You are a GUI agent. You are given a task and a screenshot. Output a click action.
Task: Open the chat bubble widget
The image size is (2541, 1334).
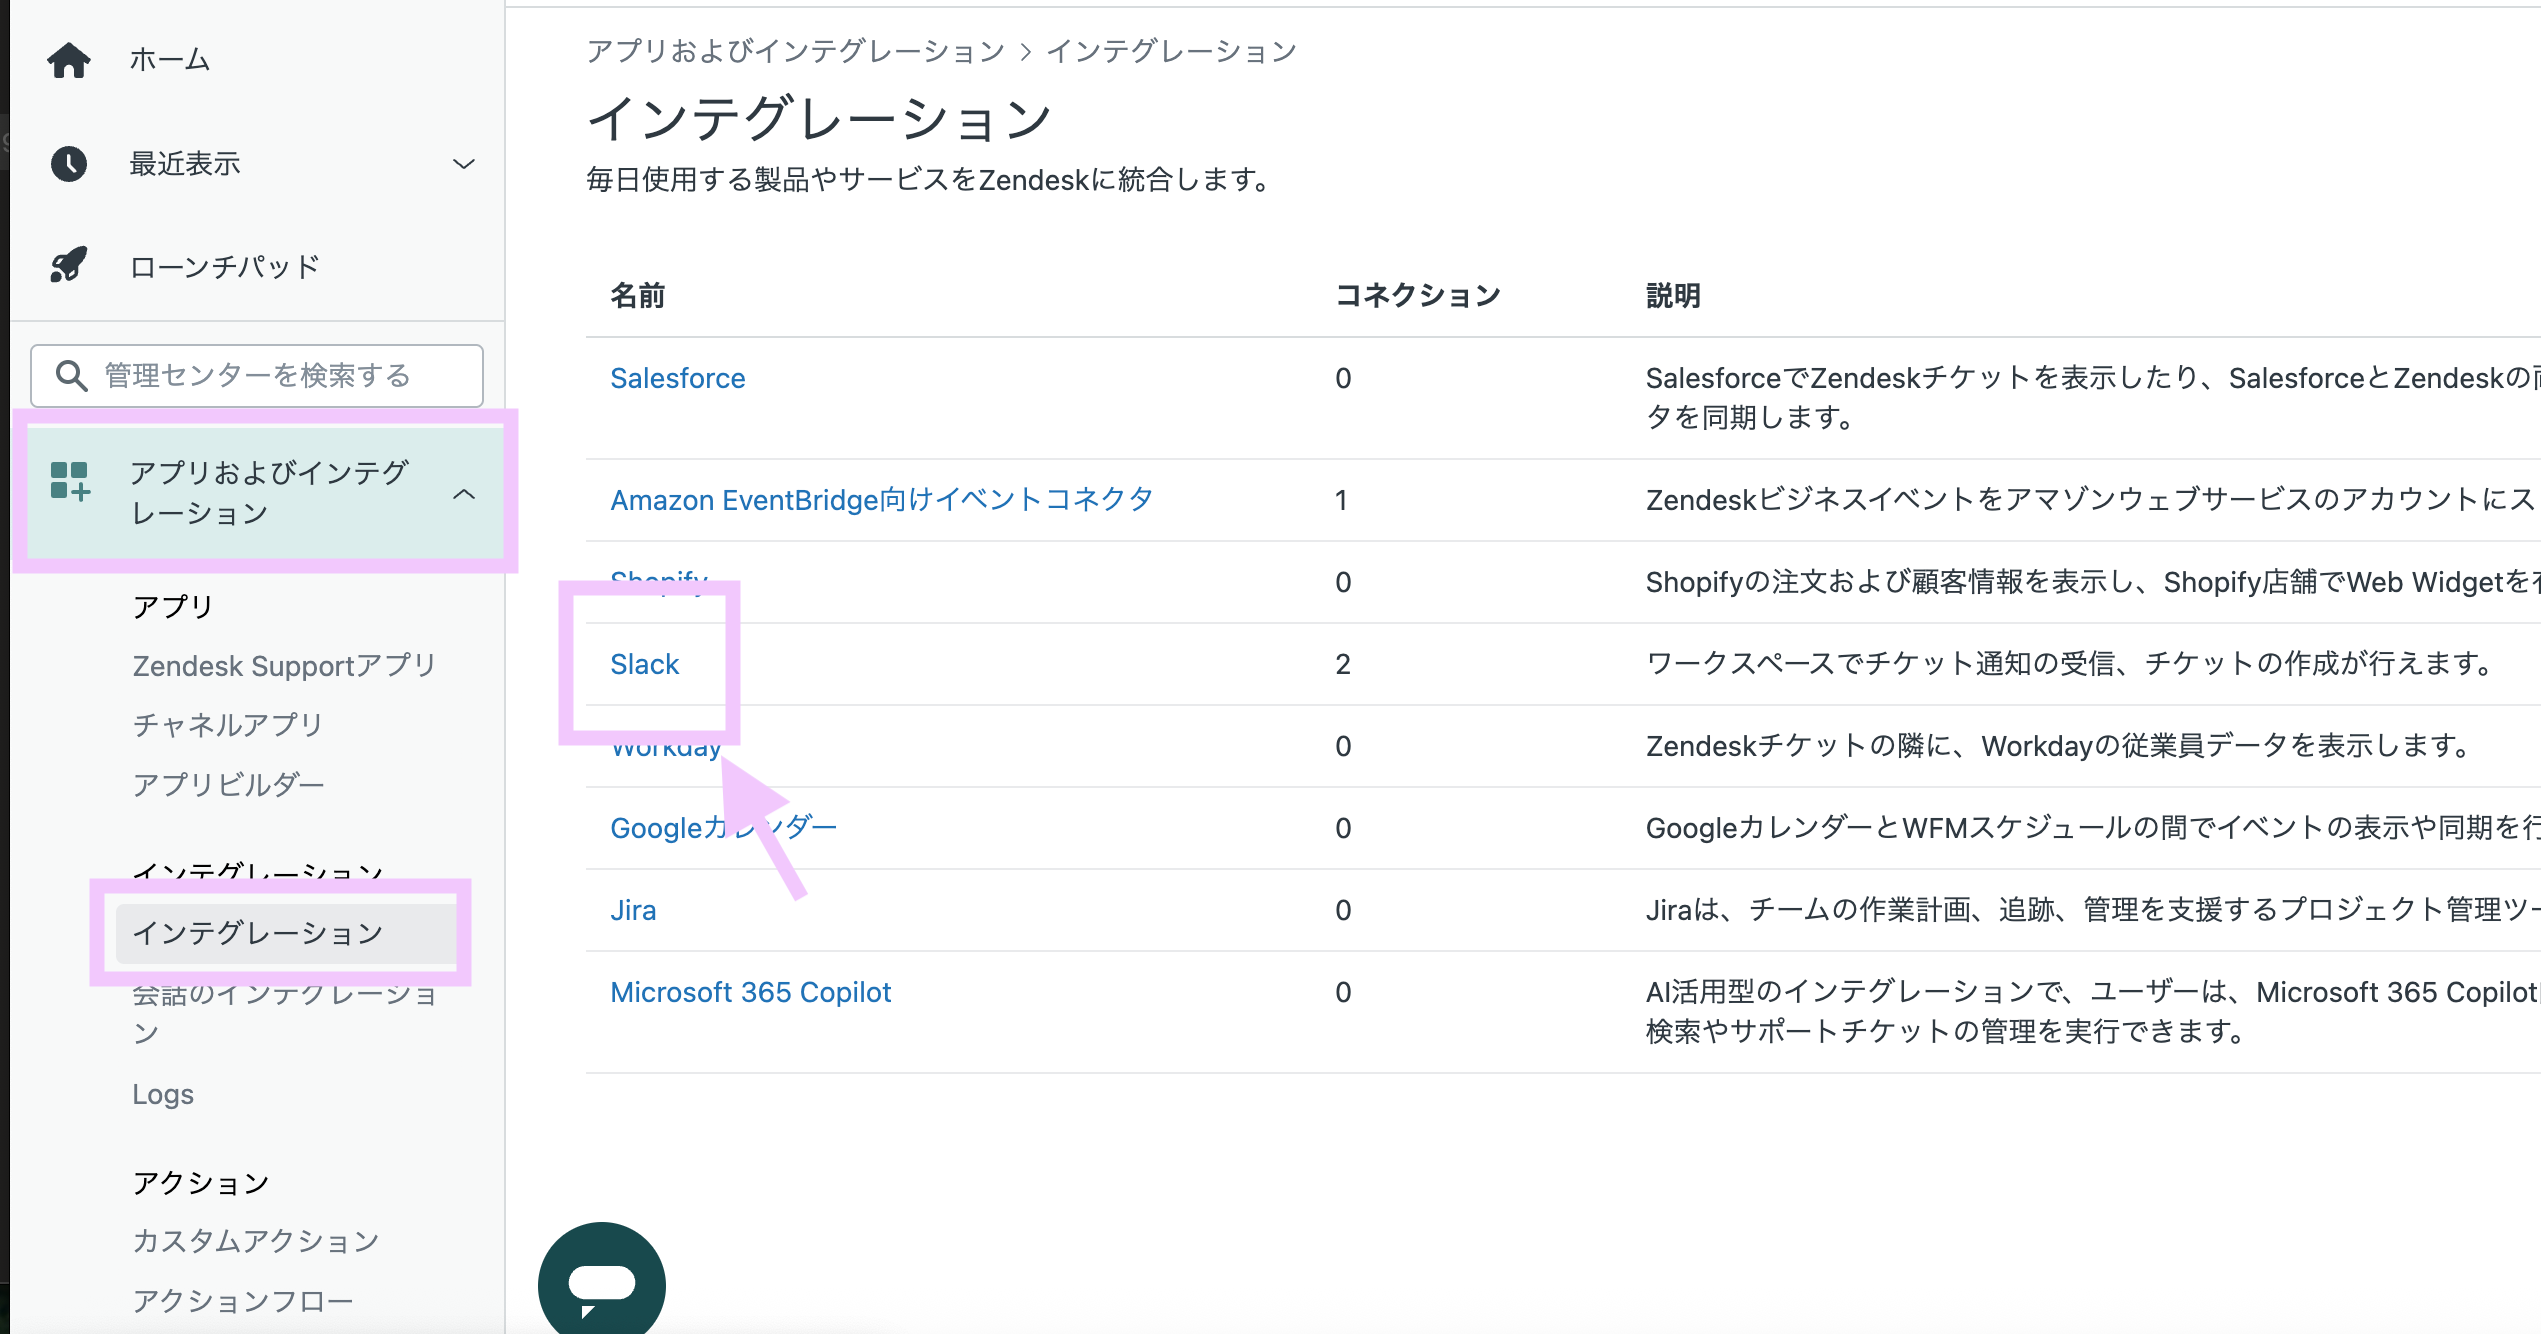[x=602, y=1282]
